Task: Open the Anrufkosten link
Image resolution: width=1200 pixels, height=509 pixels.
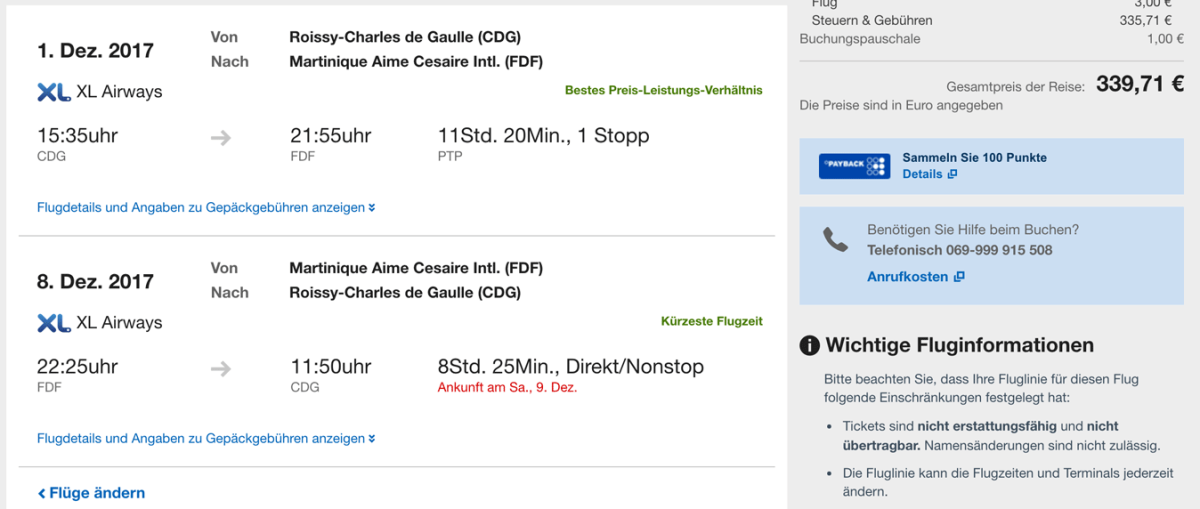Action: [x=907, y=277]
